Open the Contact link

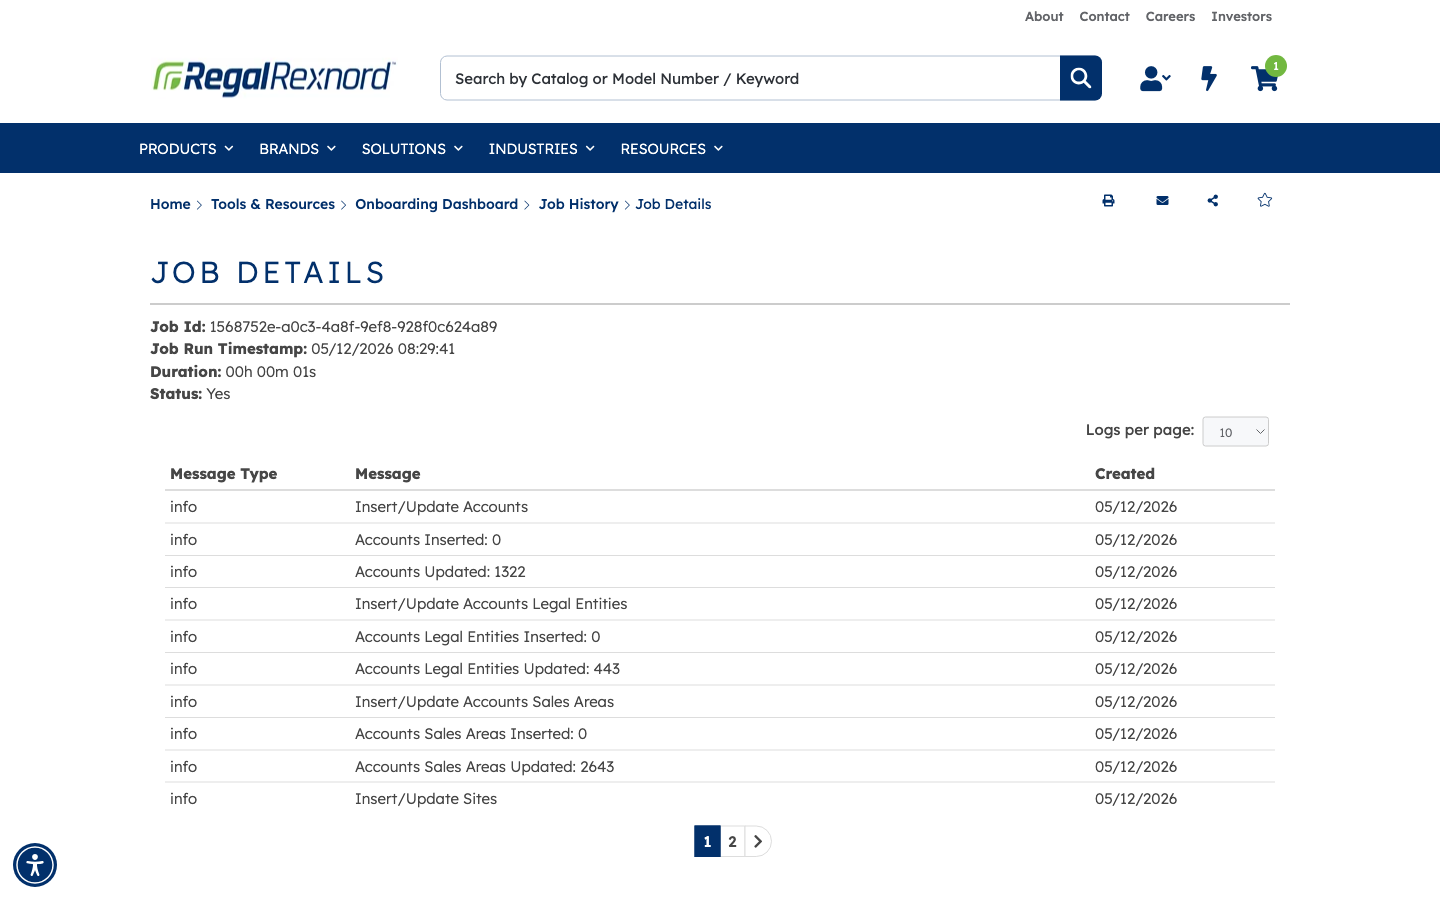pos(1104,16)
